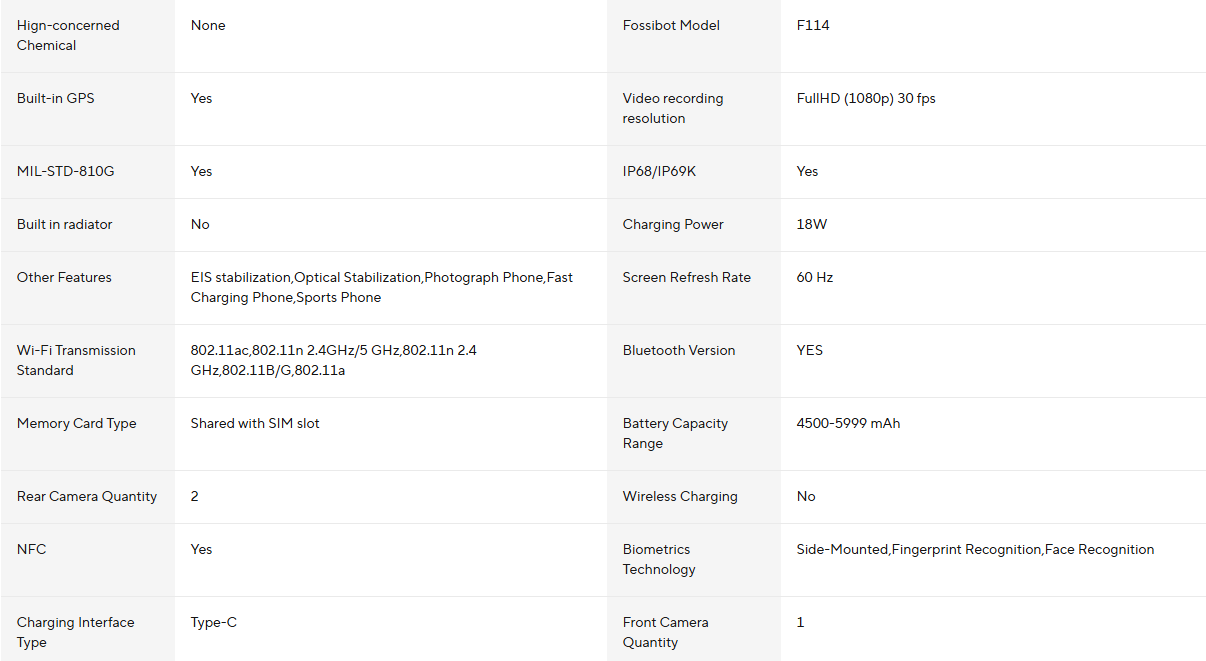
Task: Click the 802.11ac Wi-Fi standards value
Action: (x=333, y=360)
